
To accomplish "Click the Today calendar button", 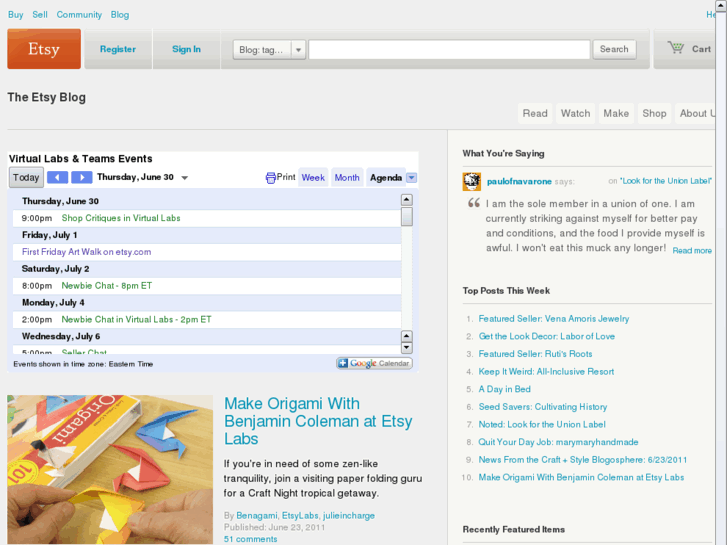I will tap(26, 177).
